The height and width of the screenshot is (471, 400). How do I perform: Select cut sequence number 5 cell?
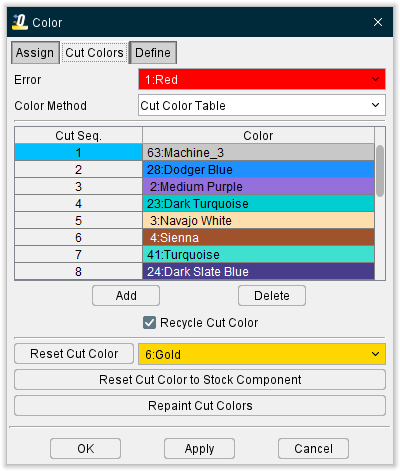pyautogui.click(x=78, y=221)
